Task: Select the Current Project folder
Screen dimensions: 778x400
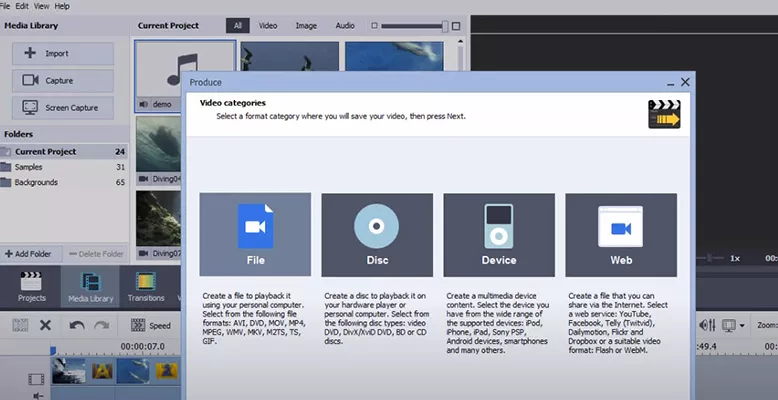Action: (x=64, y=152)
